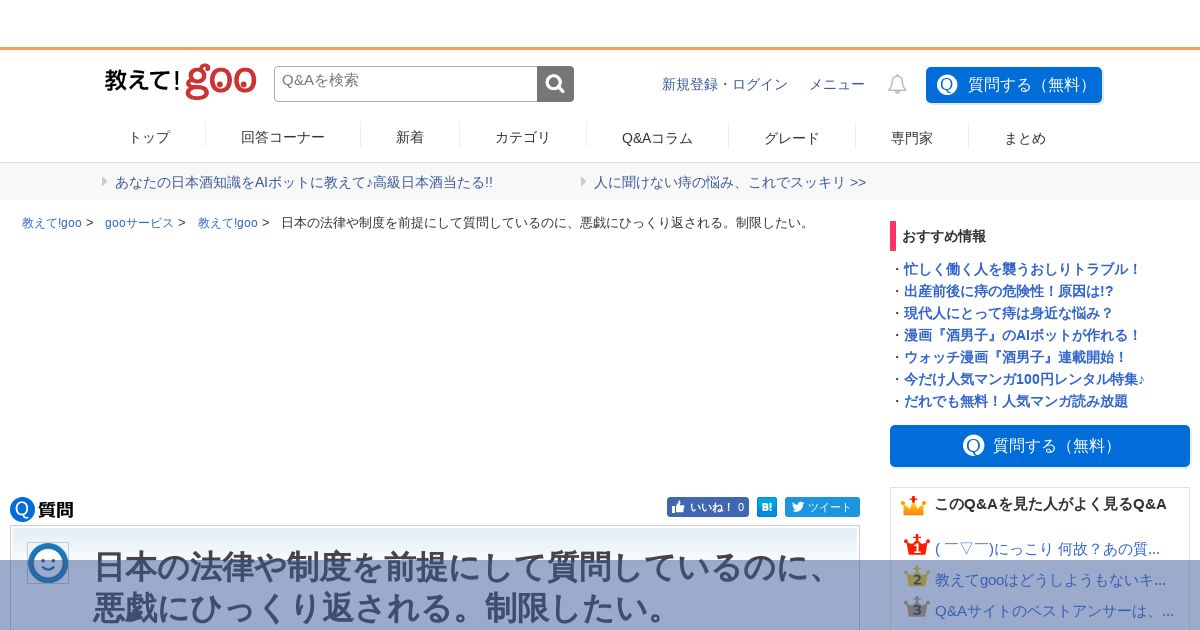Screen dimensions: 1200x630
Task: Open だれでも無料!人気マンガ読み放題 link
Action: 1016,401
